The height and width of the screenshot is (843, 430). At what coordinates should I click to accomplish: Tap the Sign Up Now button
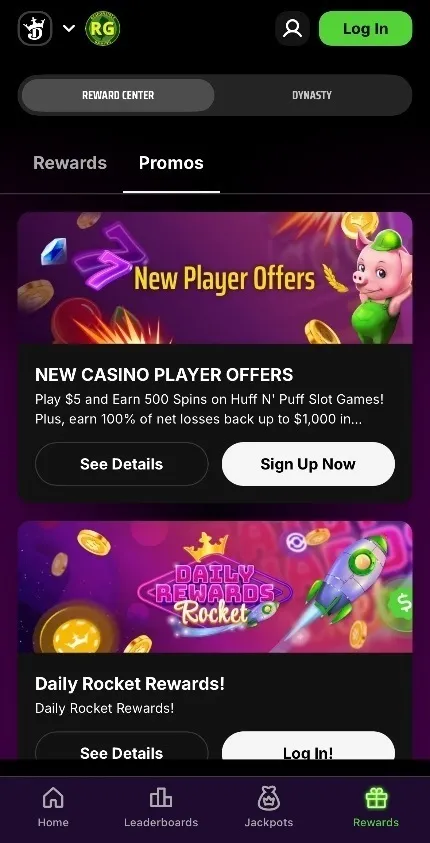click(x=308, y=464)
